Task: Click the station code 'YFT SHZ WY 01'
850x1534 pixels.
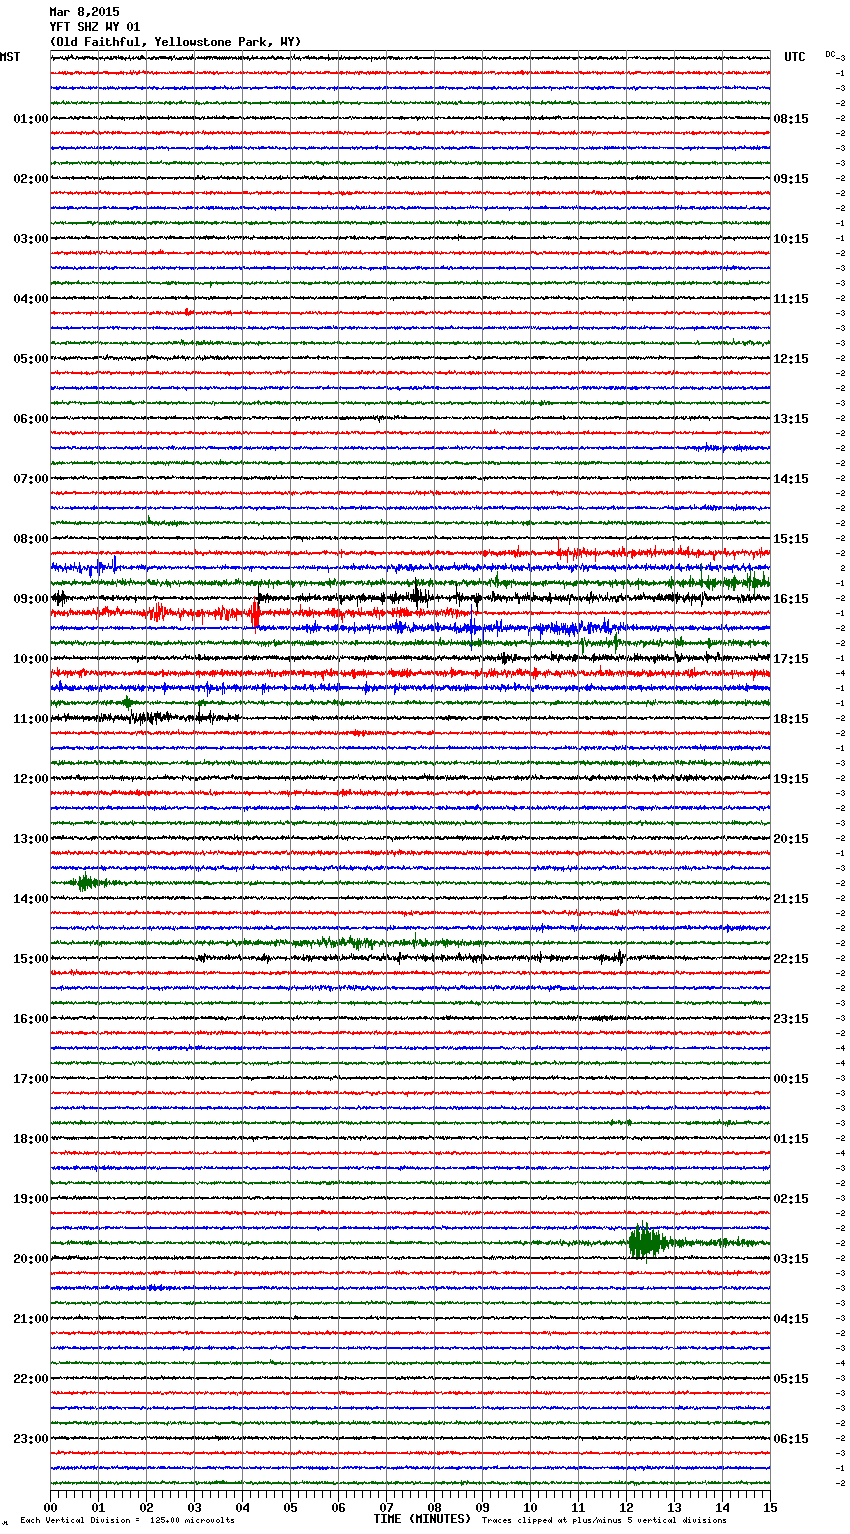Action: tap(95, 27)
